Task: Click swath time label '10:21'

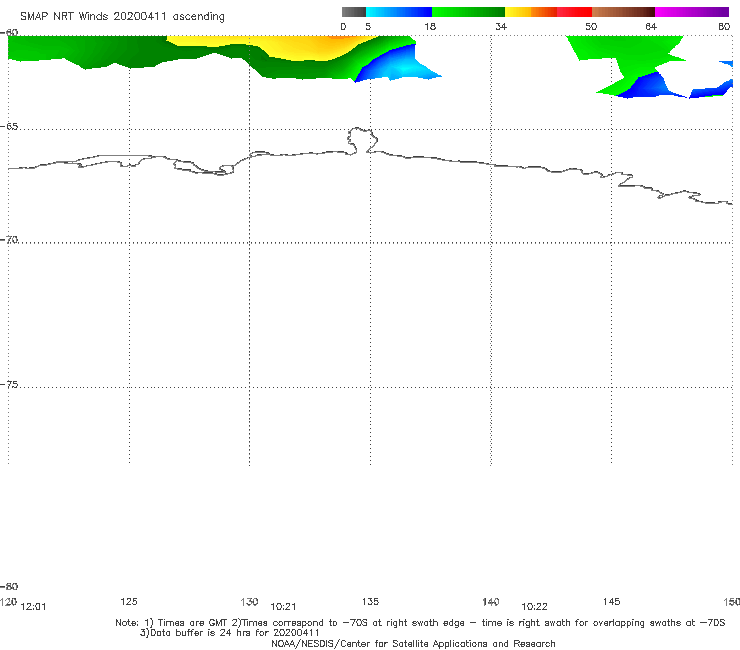Action: pyautogui.click(x=283, y=607)
